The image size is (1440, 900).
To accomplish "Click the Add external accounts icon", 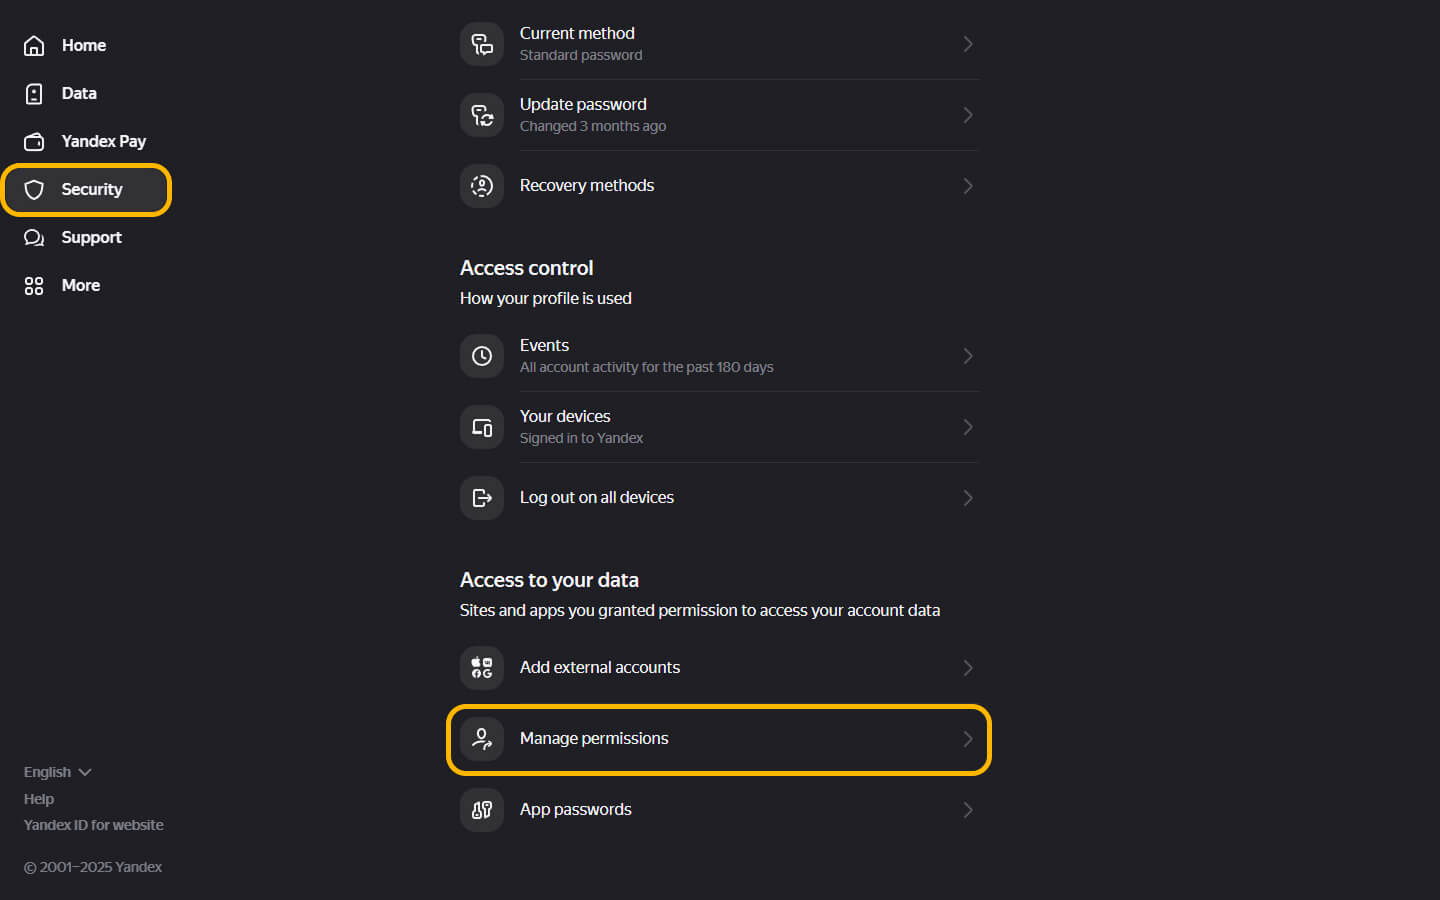I will click(482, 668).
